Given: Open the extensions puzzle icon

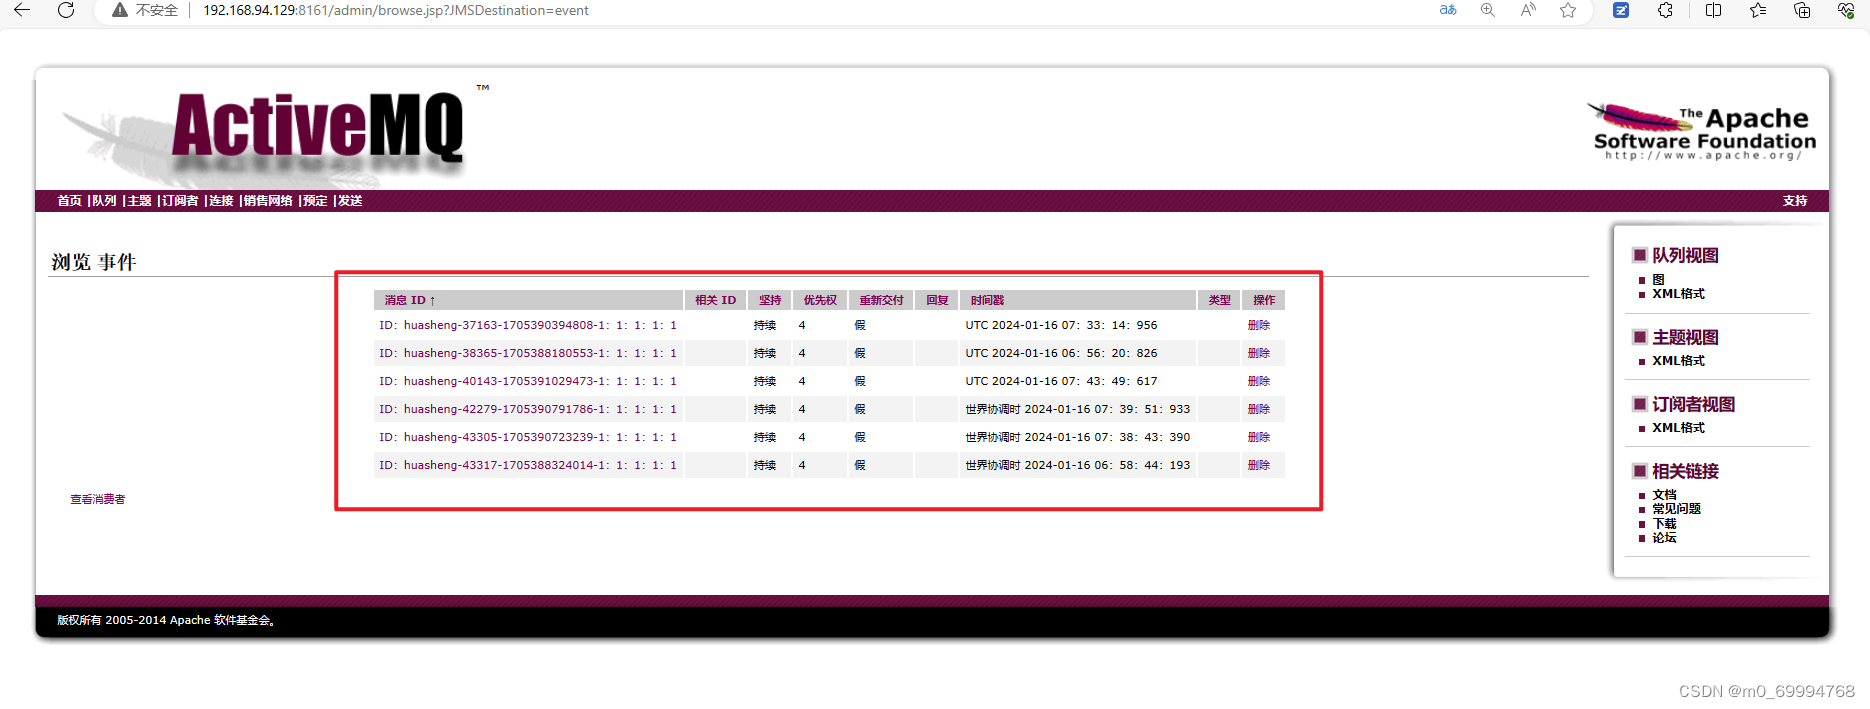Looking at the screenshot, I should pyautogui.click(x=1665, y=10).
